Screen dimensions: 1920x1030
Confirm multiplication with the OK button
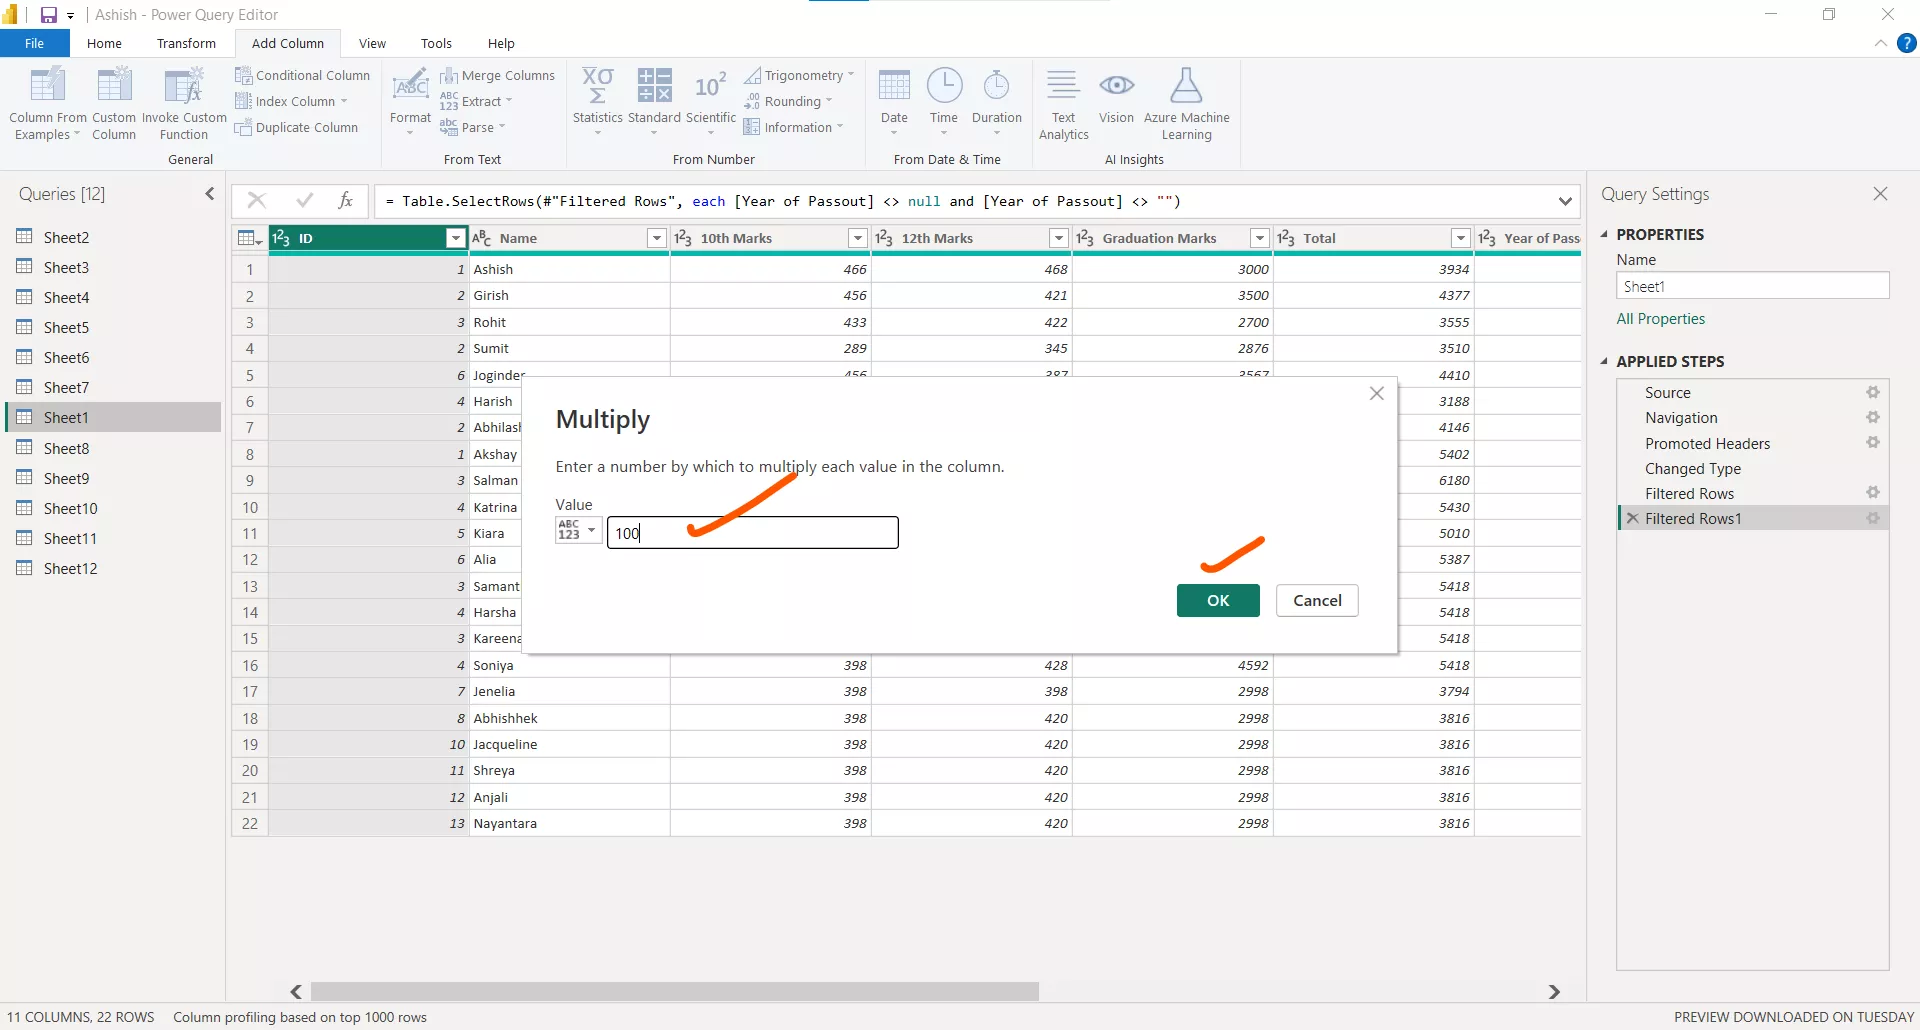click(x=1217, y=600)
